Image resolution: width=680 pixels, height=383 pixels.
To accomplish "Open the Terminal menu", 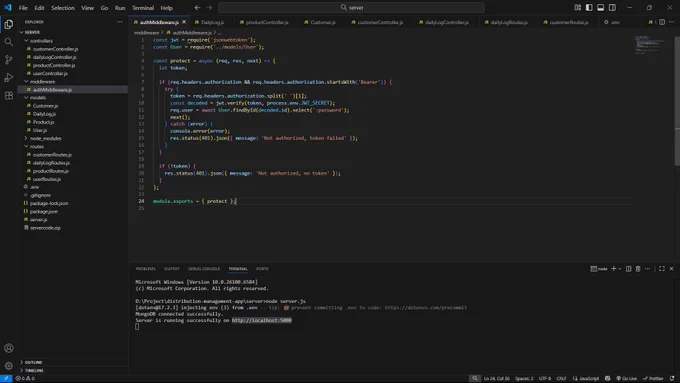I will pyautogui.click(x=143, y=7).
